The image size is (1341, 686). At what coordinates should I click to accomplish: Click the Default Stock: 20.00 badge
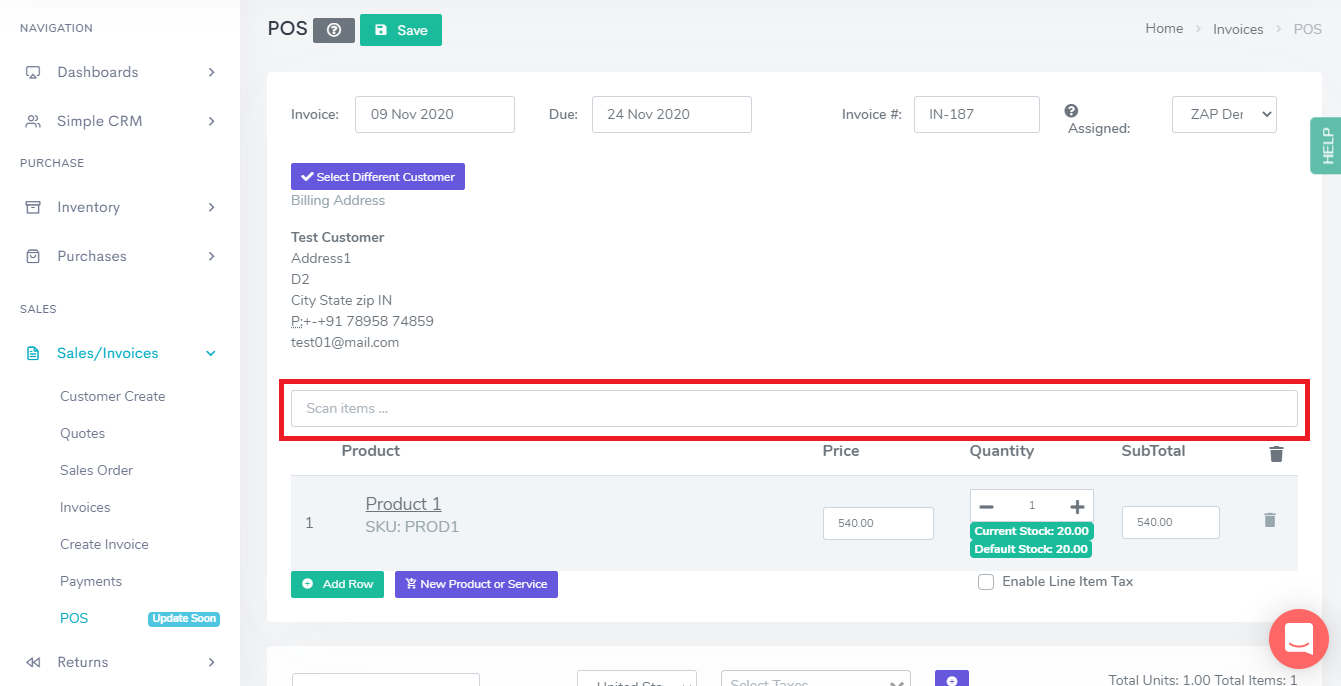coord(1031,549)
